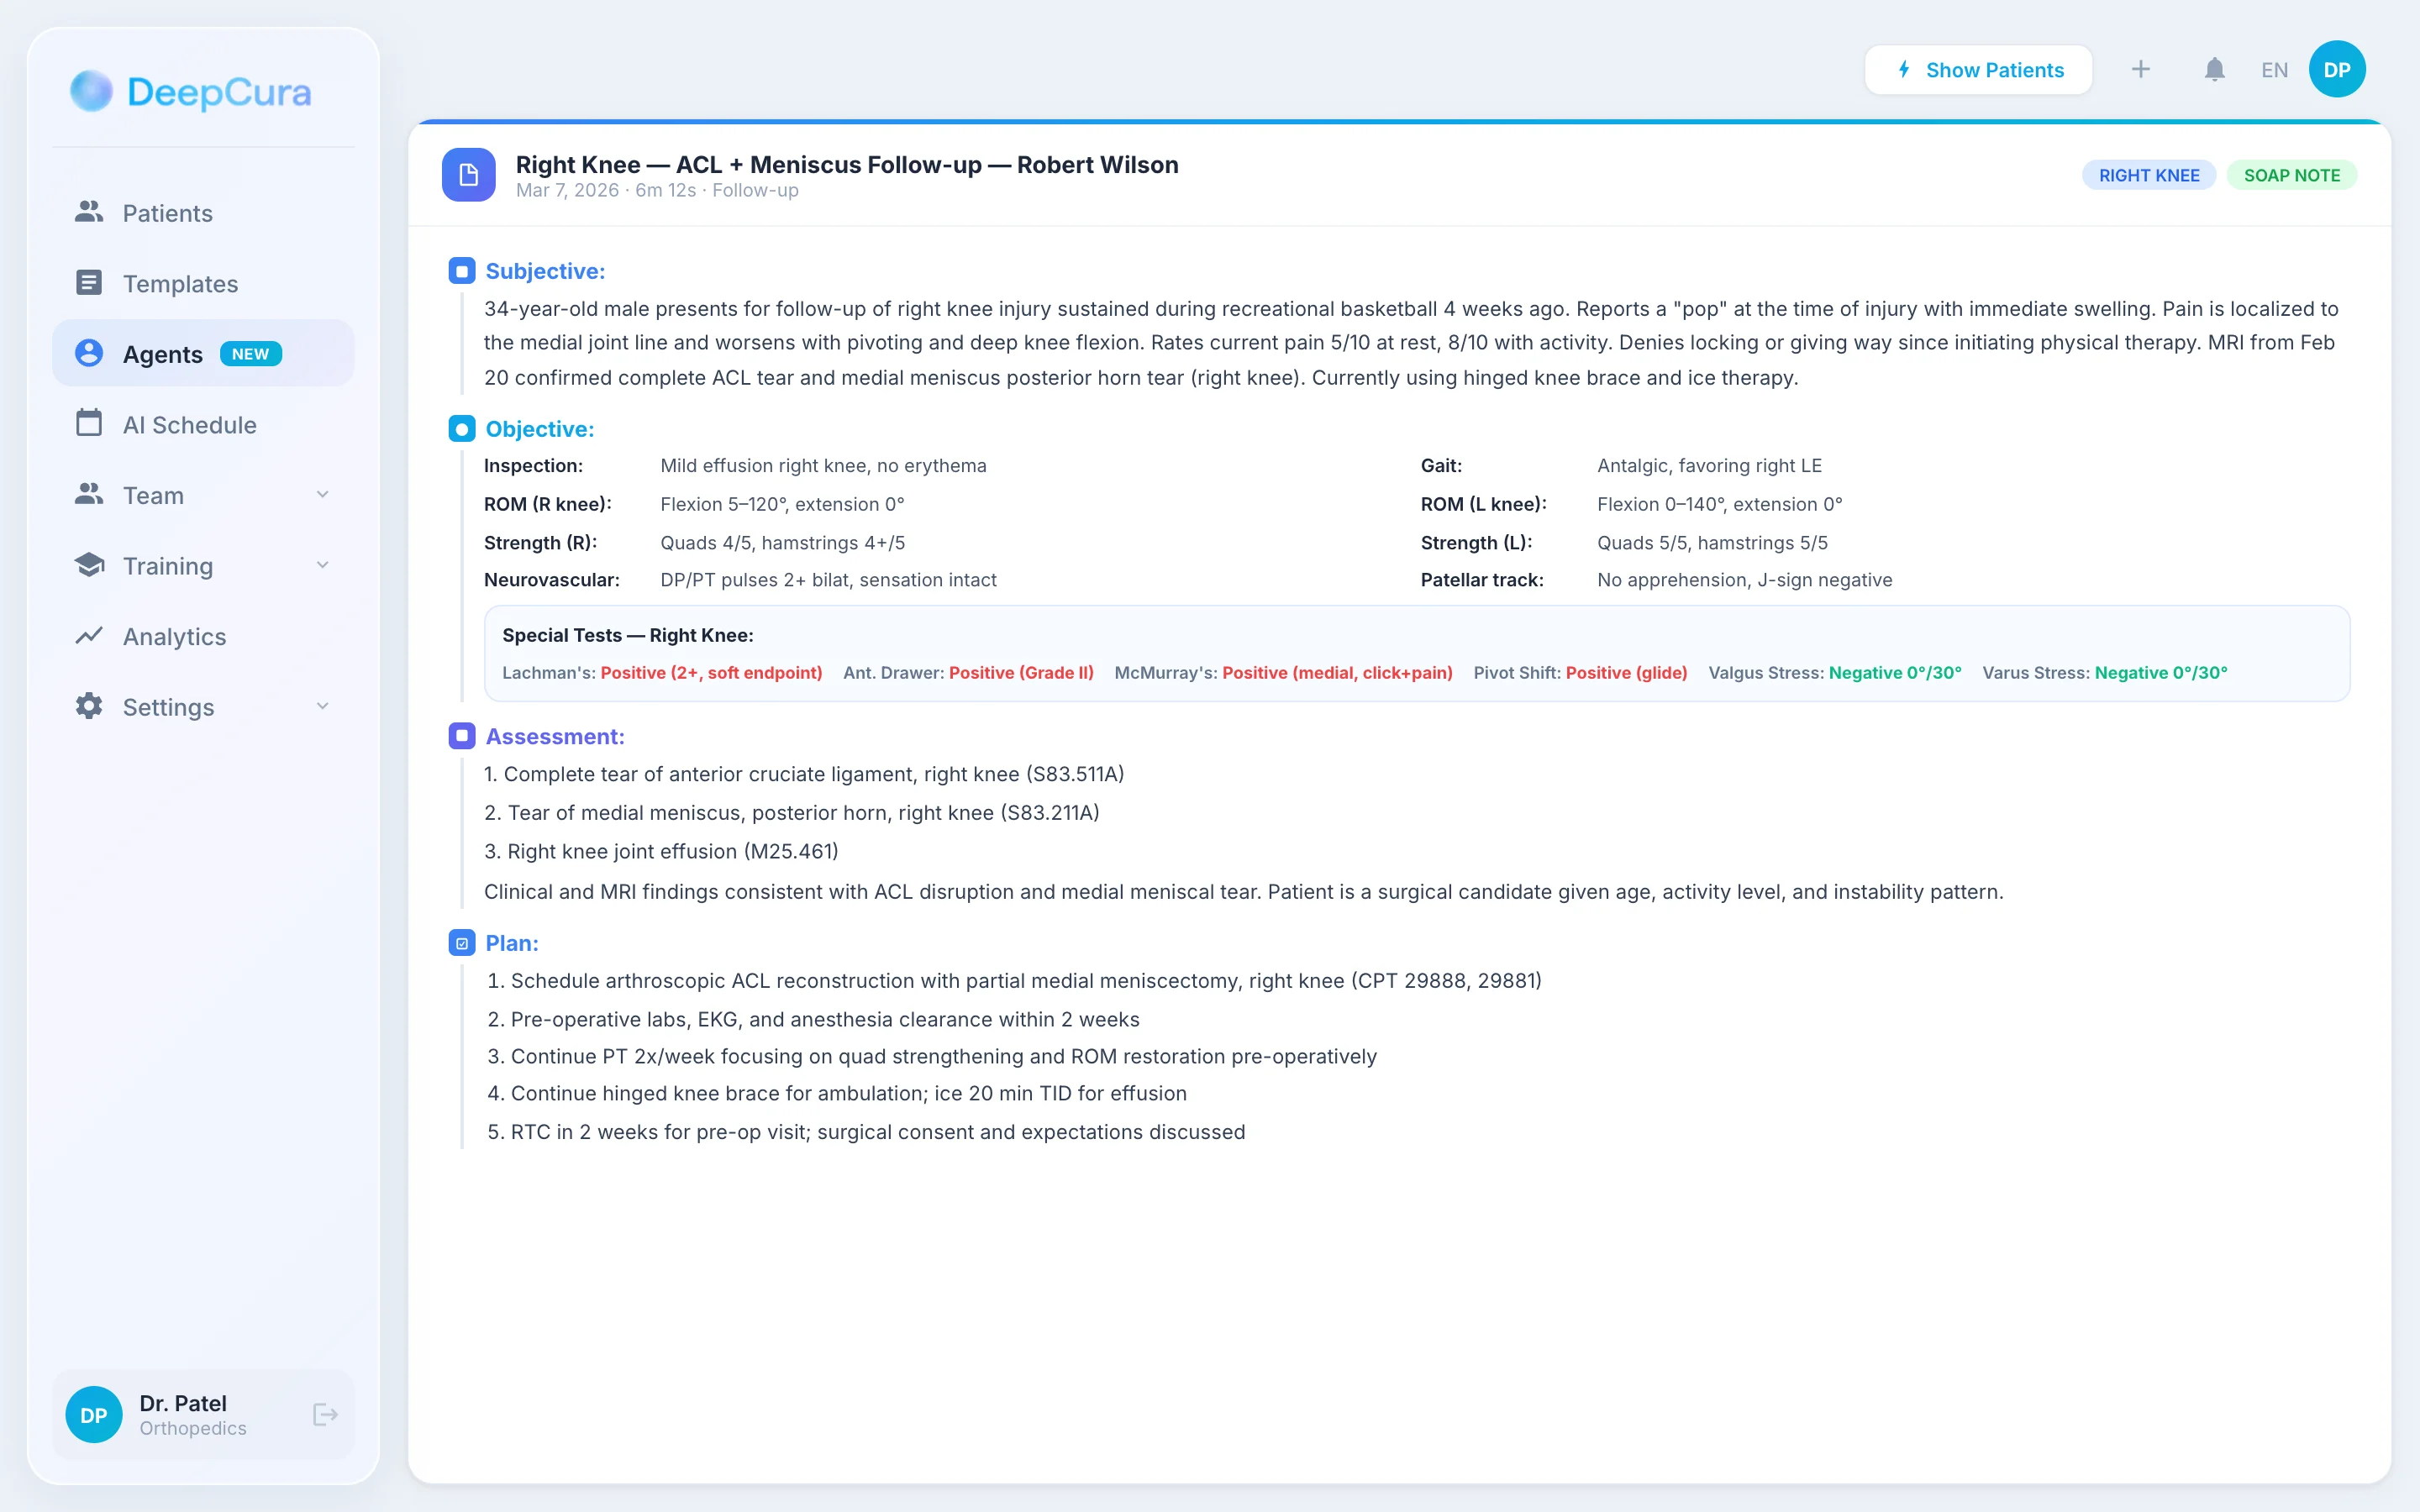Click the plus icon in top bar
This screenshot has height=1512, width=2420.
[x=2140, y=70]
